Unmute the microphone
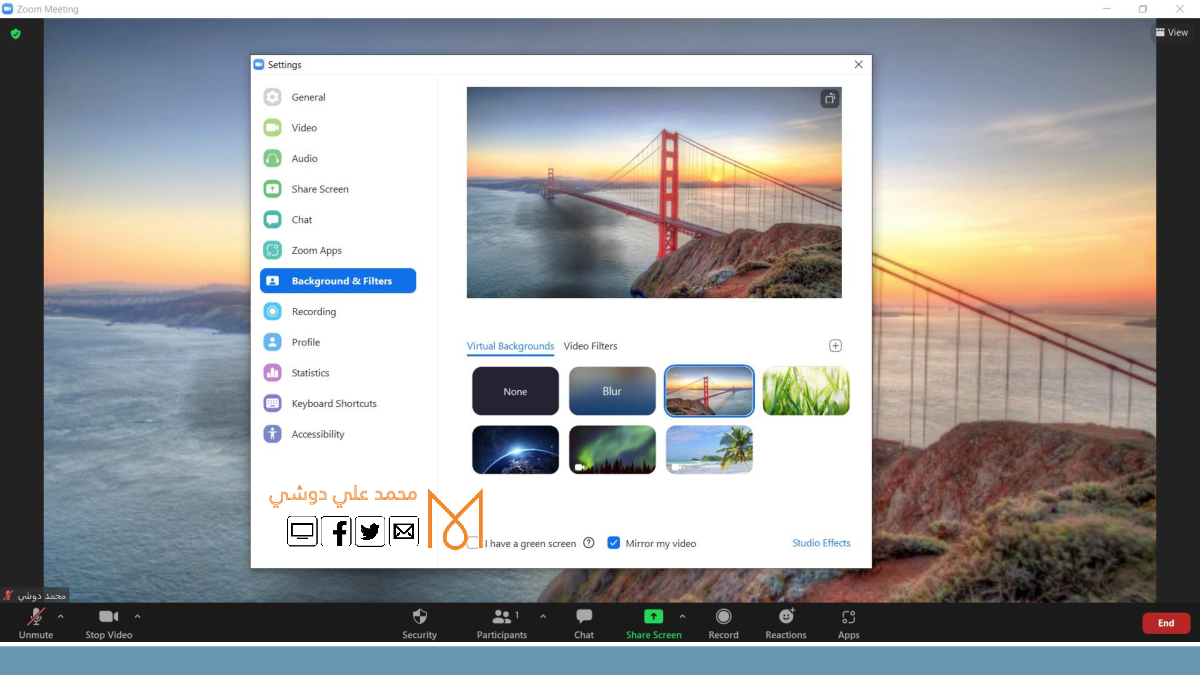The width and height of the screenshot is (1200, 675). click(x=36, y=617)
